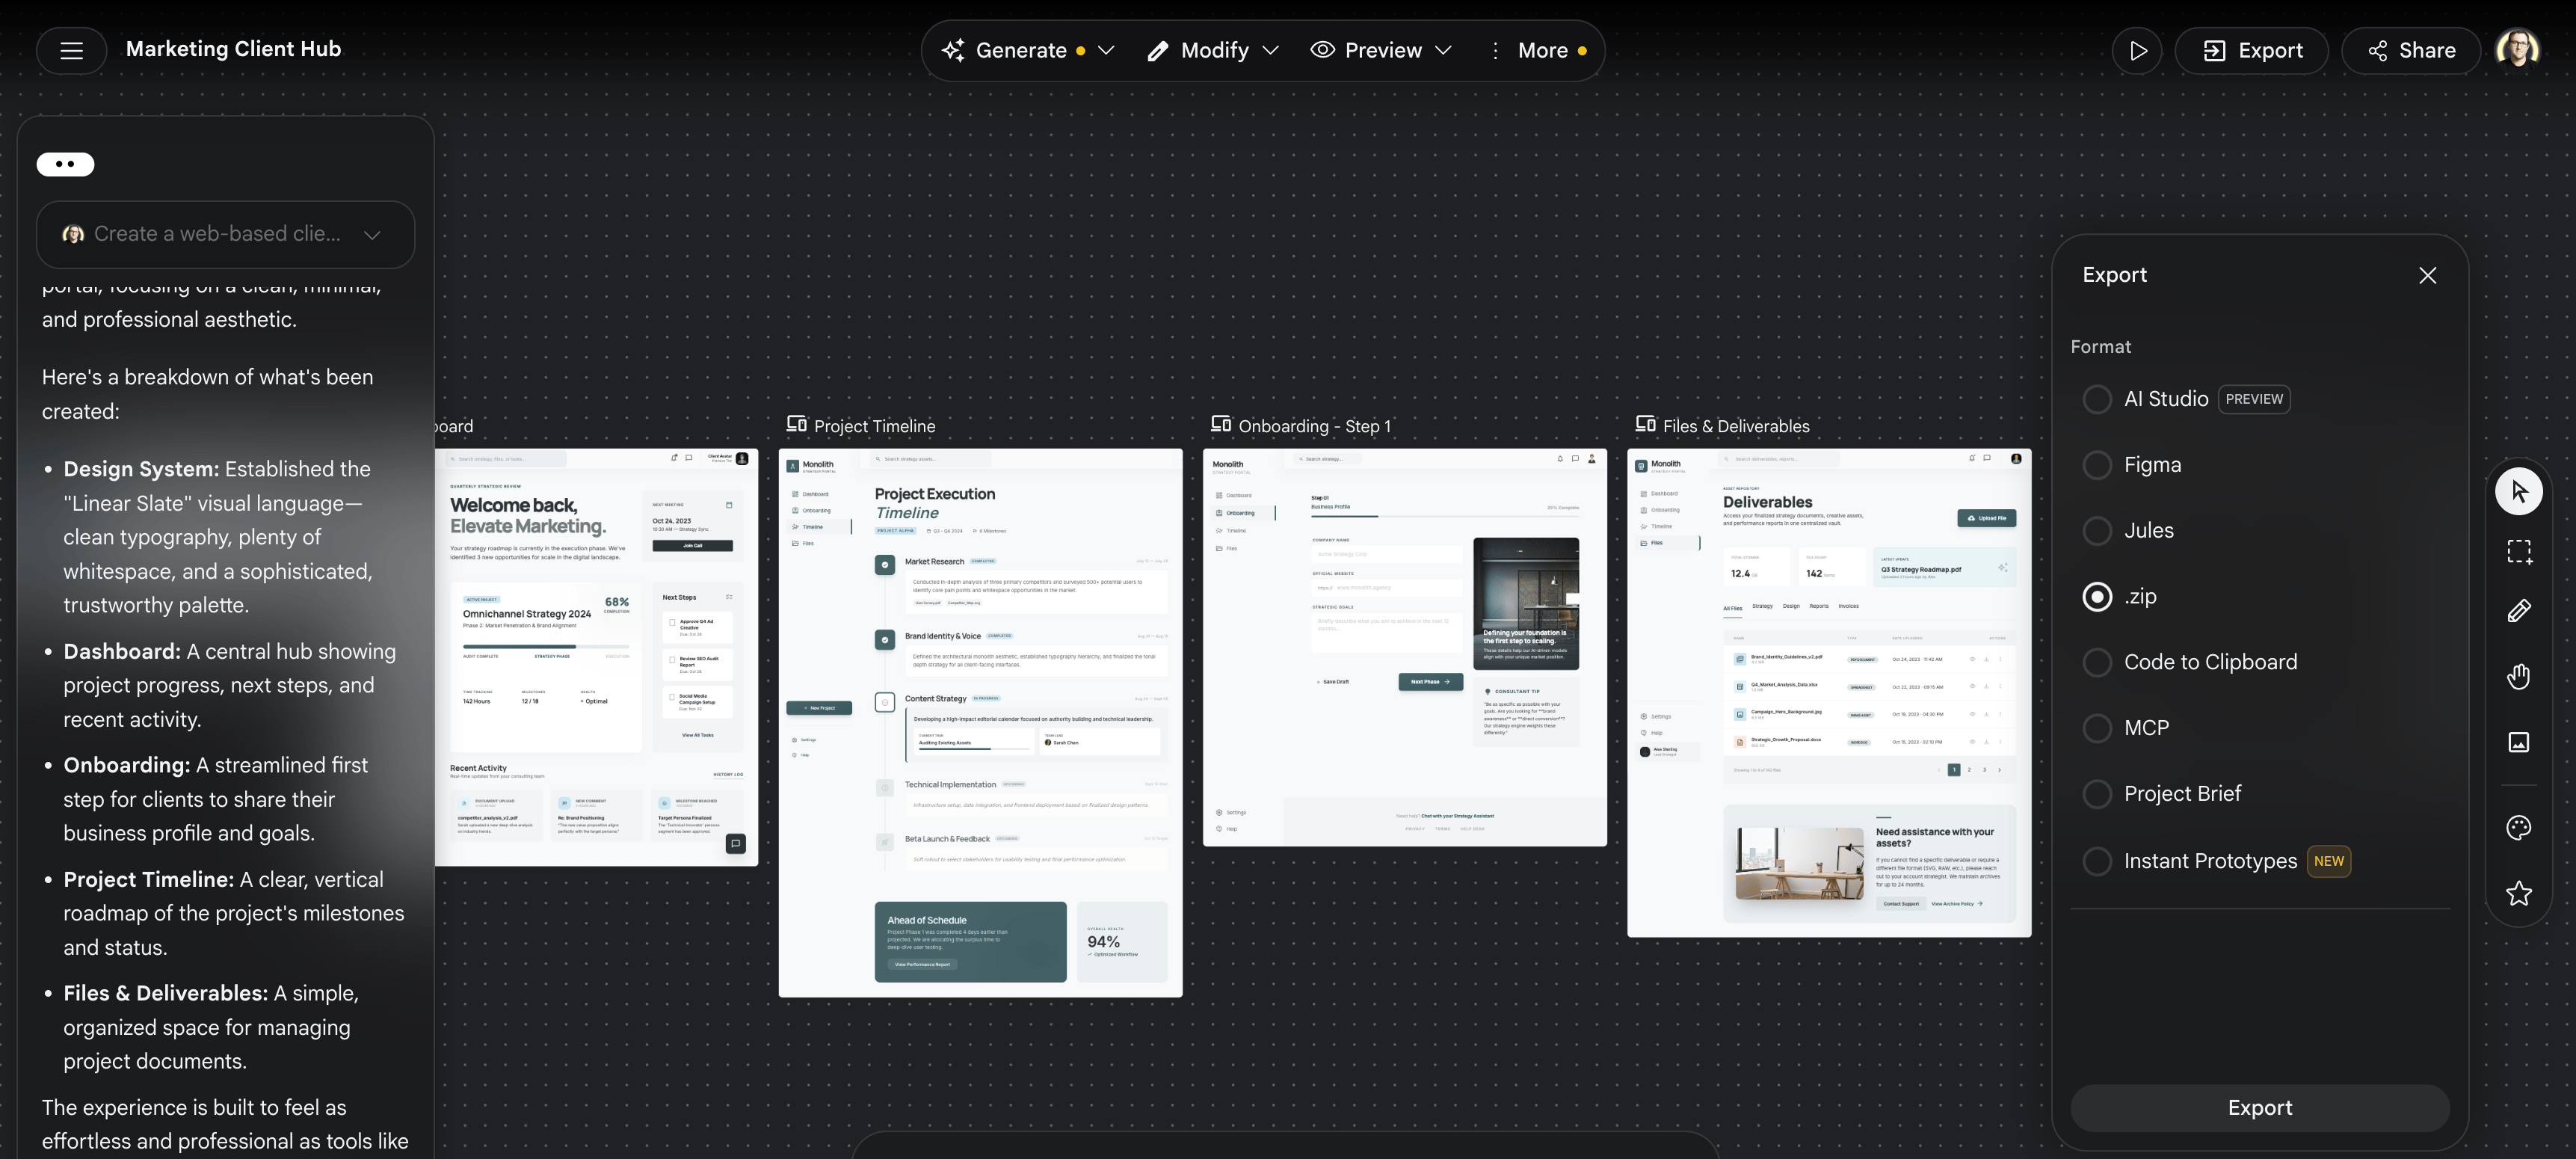
Task: Click the star favorites icon
Action: tap(2518, 893)
